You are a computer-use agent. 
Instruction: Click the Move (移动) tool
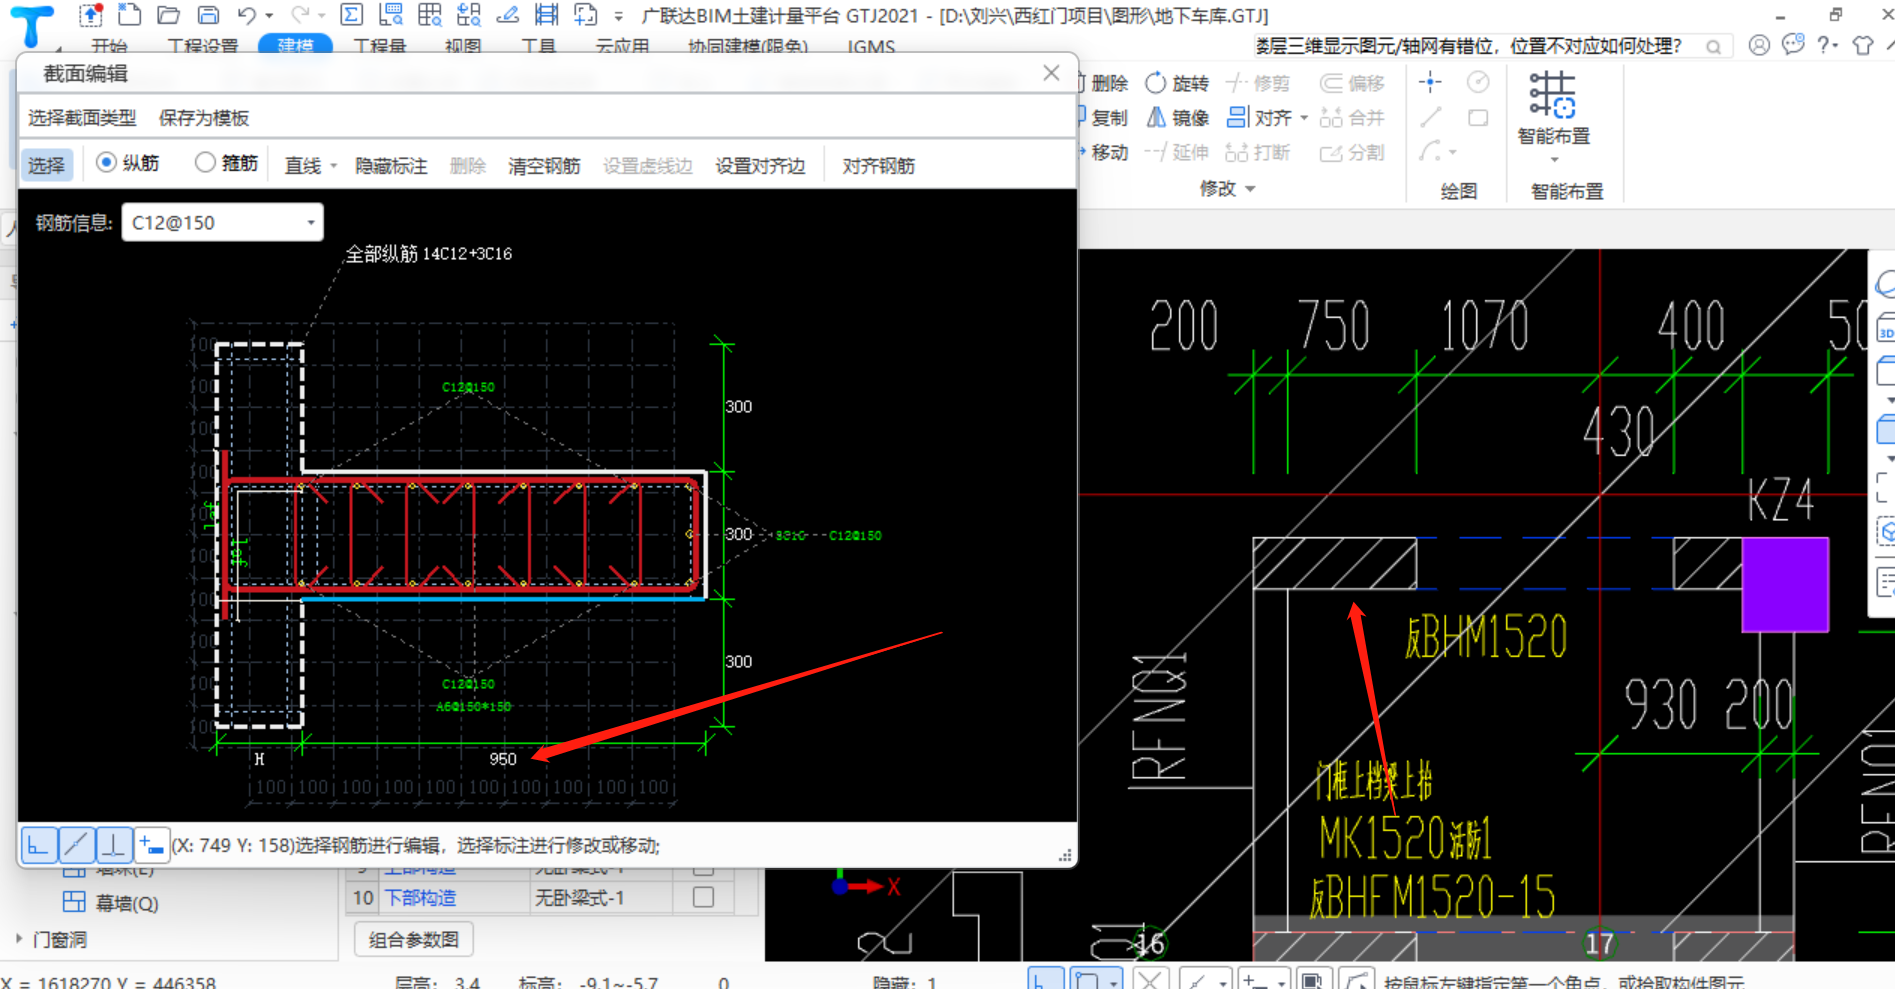point(1102,152)
